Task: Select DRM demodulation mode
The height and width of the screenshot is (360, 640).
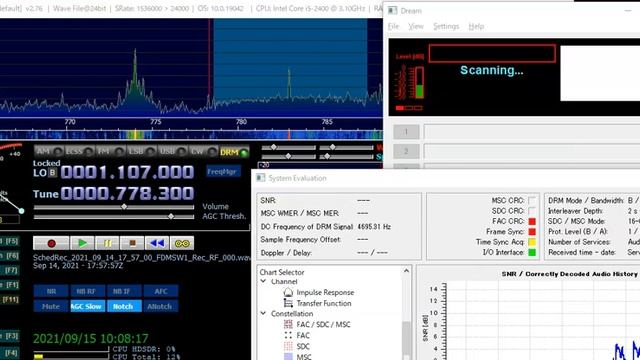Action: pyautogui.click(x=234, y=152)
